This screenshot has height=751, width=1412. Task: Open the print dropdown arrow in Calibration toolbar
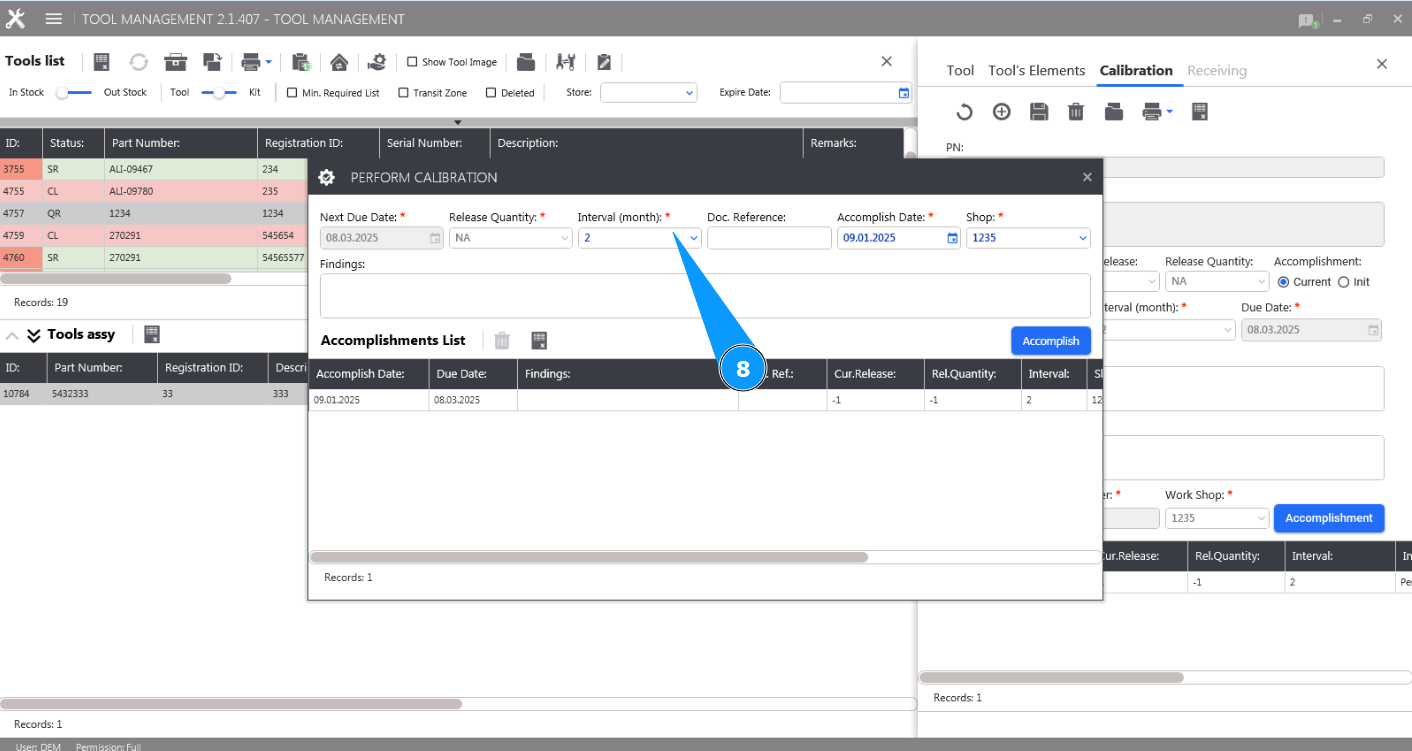(x=1169, y=112)
